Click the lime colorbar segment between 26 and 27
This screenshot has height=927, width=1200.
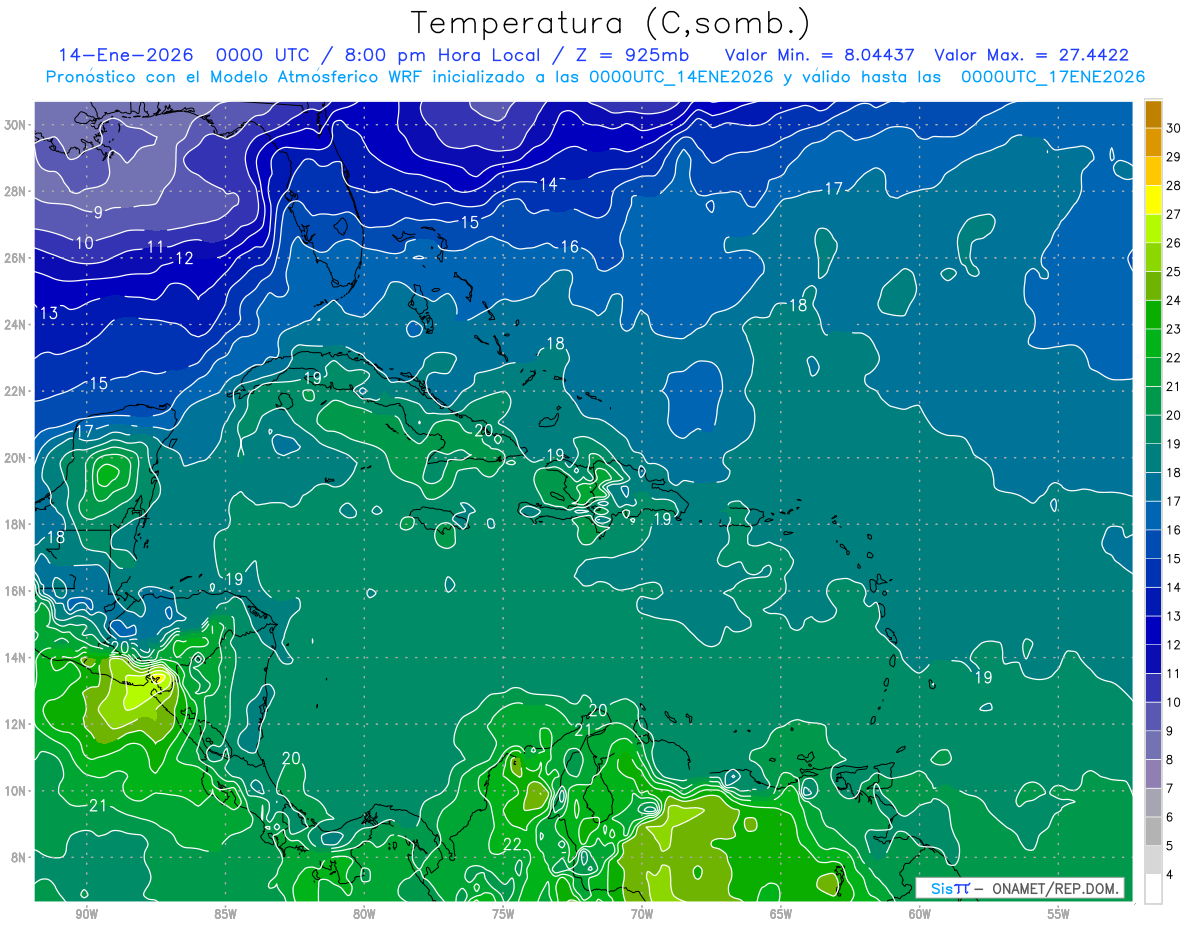click(x=1153, y=229)
